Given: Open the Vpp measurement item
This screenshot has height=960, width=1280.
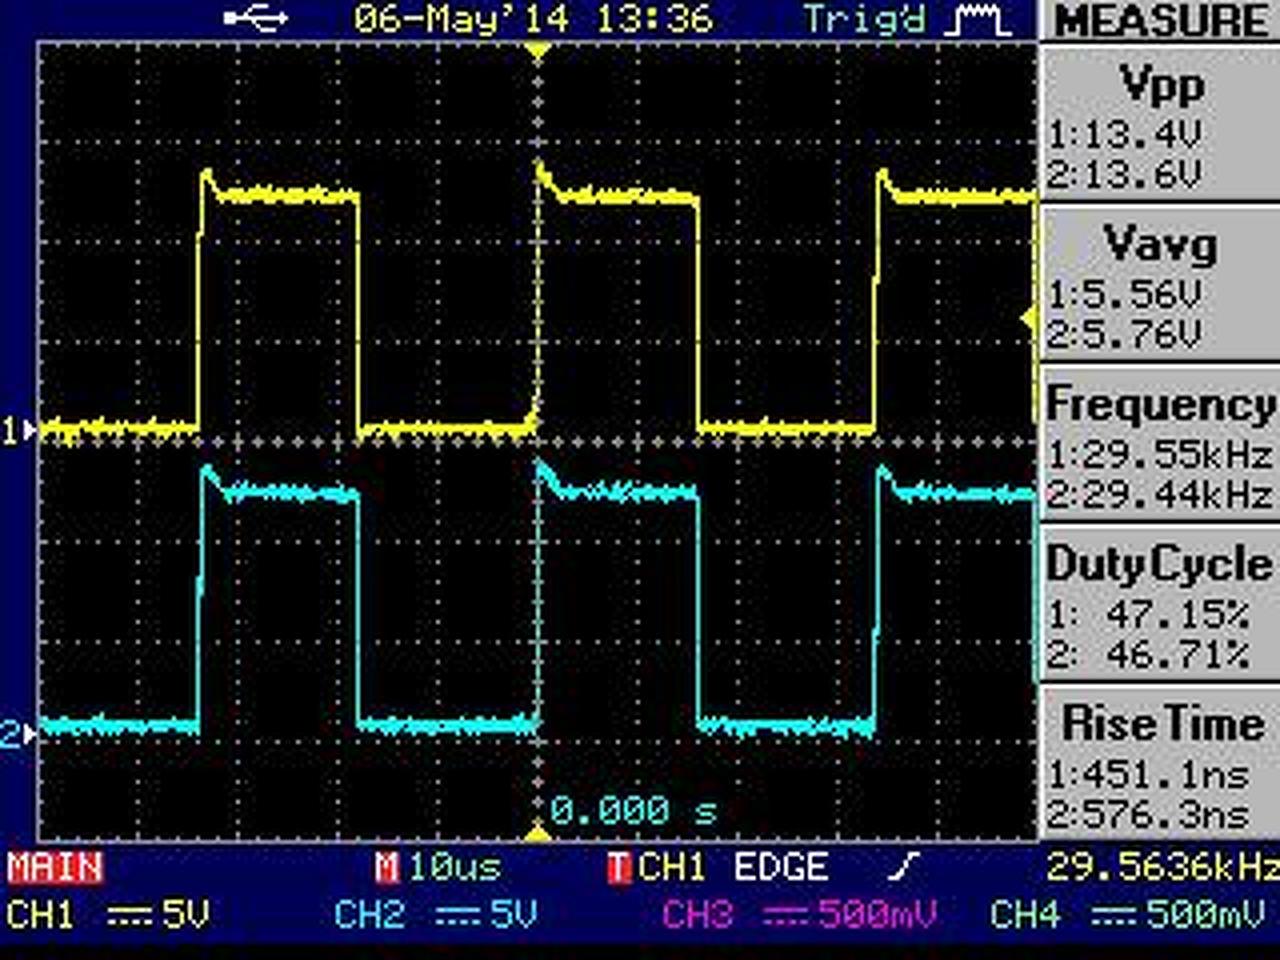Looking at the screenshot, I should point(1160,124).
